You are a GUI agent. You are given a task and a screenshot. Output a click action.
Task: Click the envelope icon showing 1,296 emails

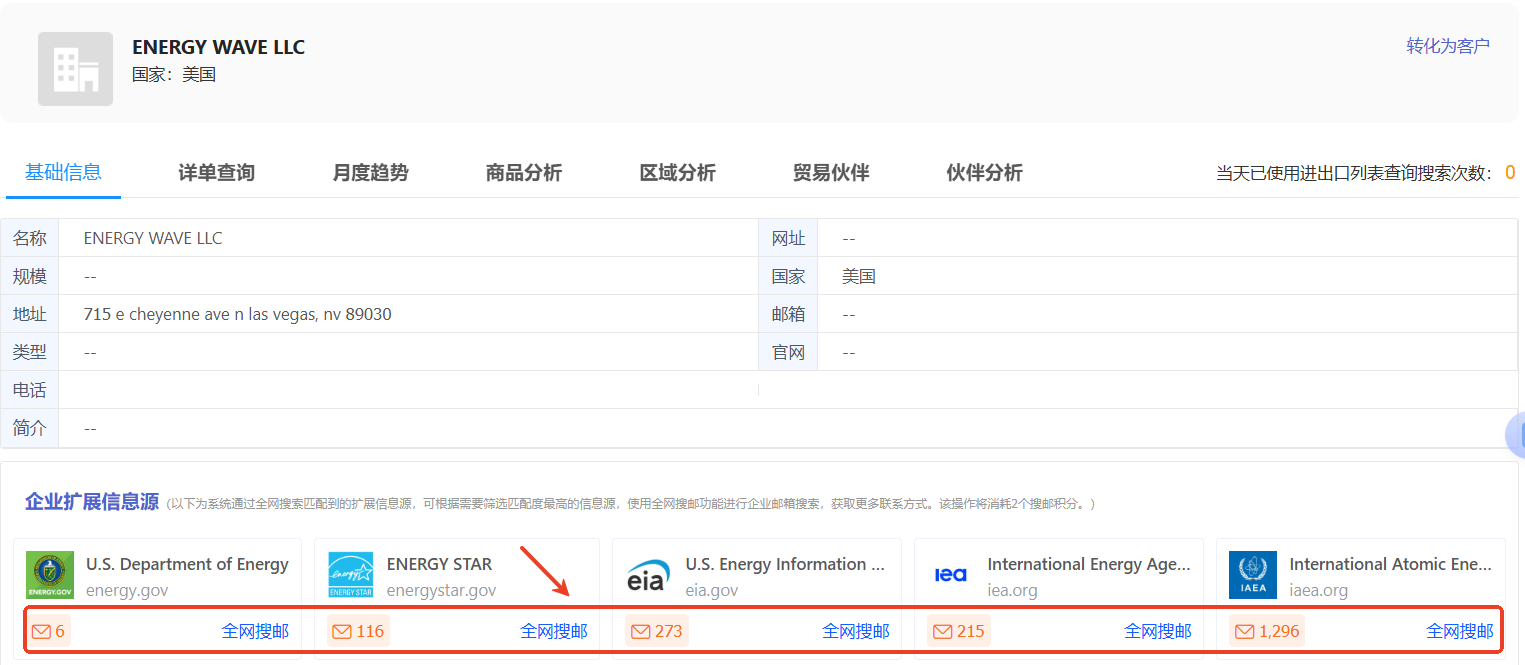tap(1244, 631)
